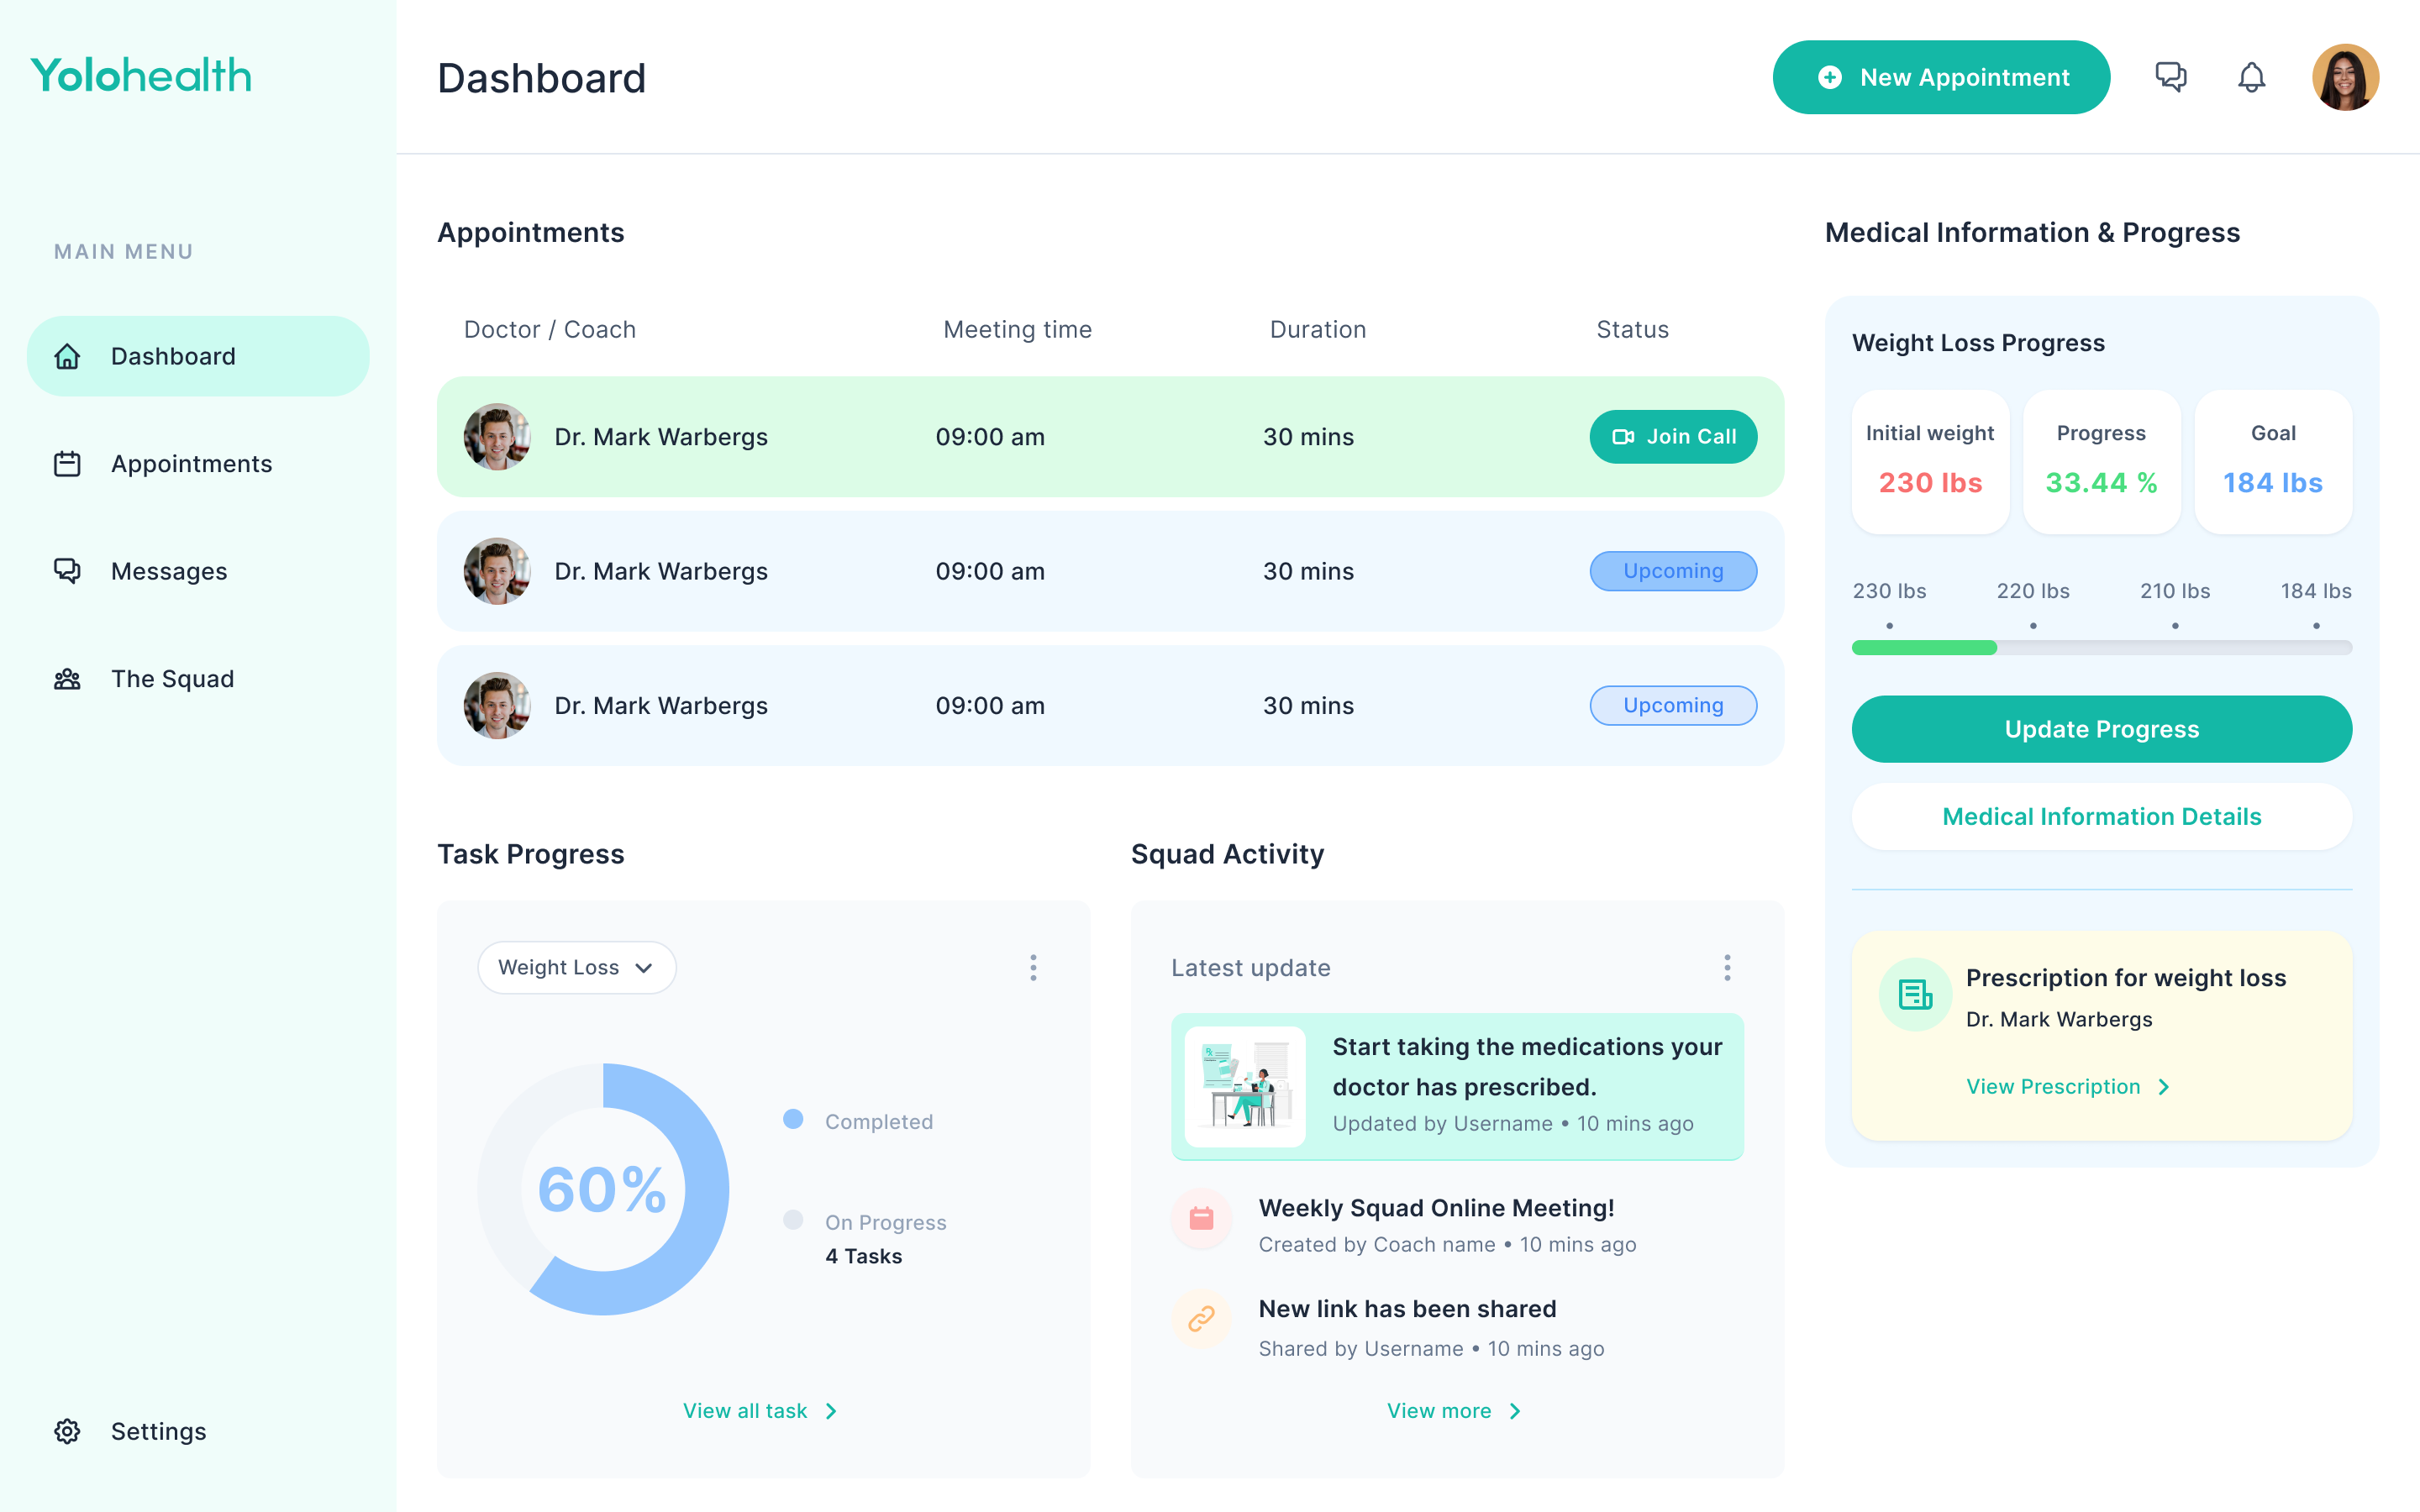The height and width of the screenshot is (1512, 2420).
Task: View Prescription from Dr. Mark Warbergs
Action: click(2056, 1086)
